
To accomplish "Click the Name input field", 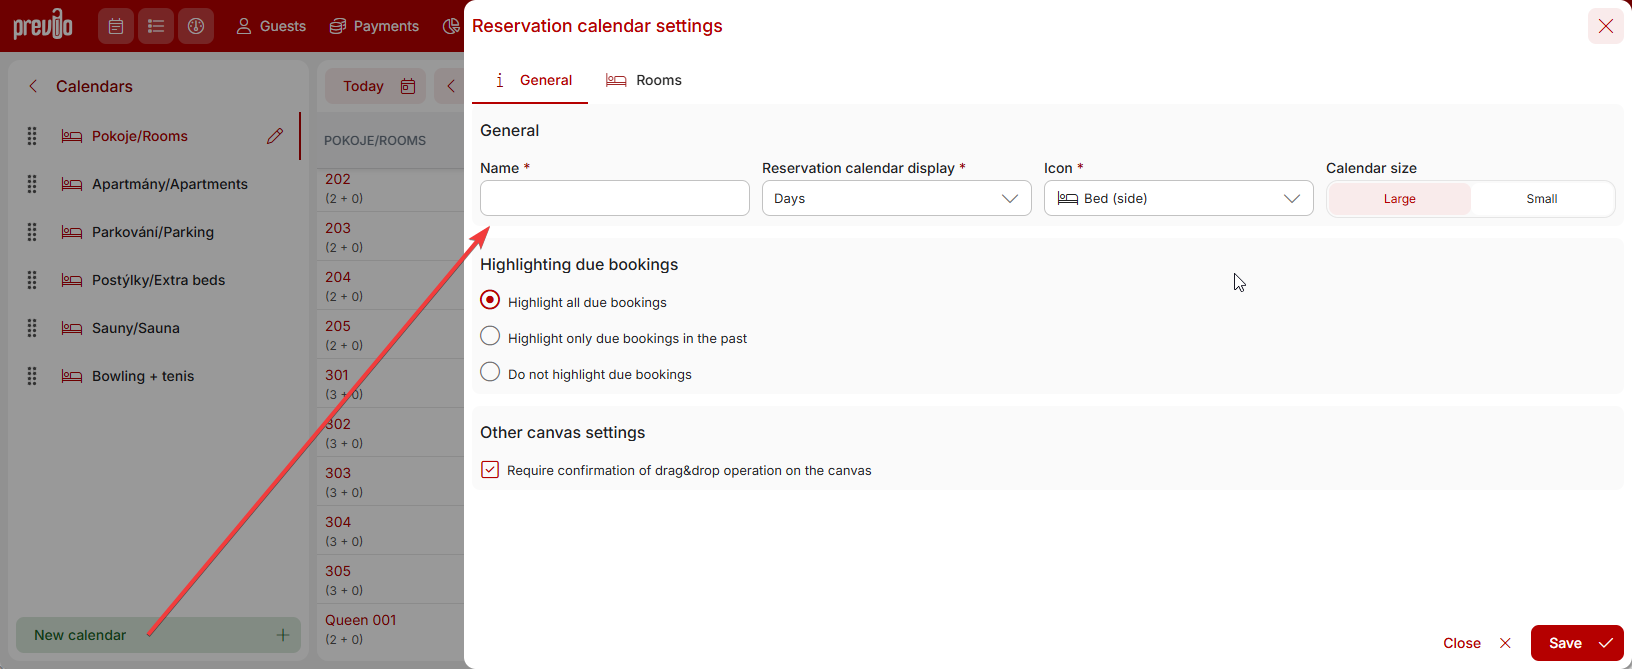I will coord(614,198).
